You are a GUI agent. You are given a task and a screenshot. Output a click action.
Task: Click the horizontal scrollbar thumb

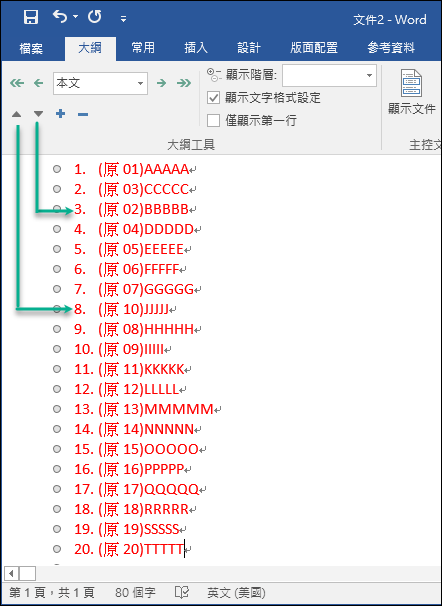(x=27, y=573)
